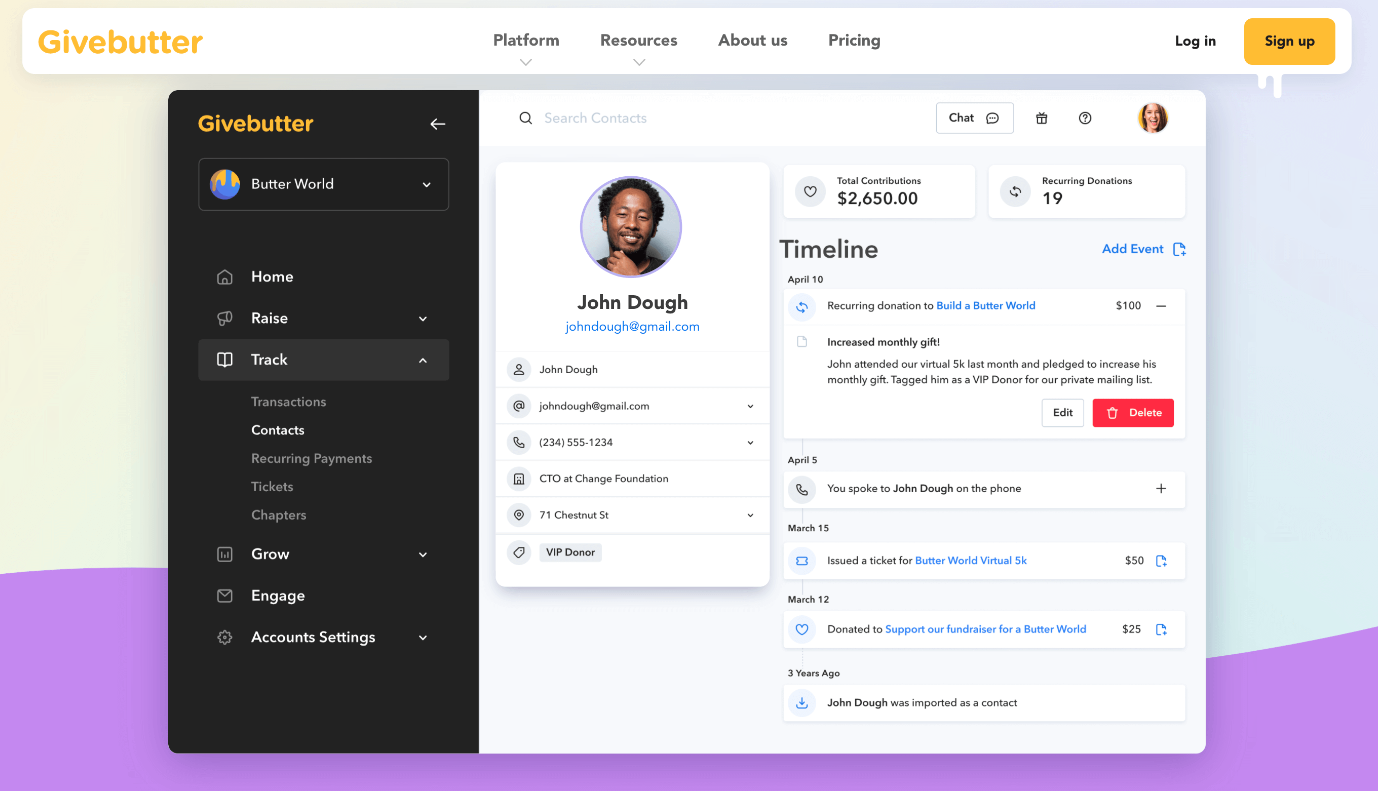The height and width of the screenshot is (791, 1378).
Task: Click the red Delete button
Action: (1133, 413)
